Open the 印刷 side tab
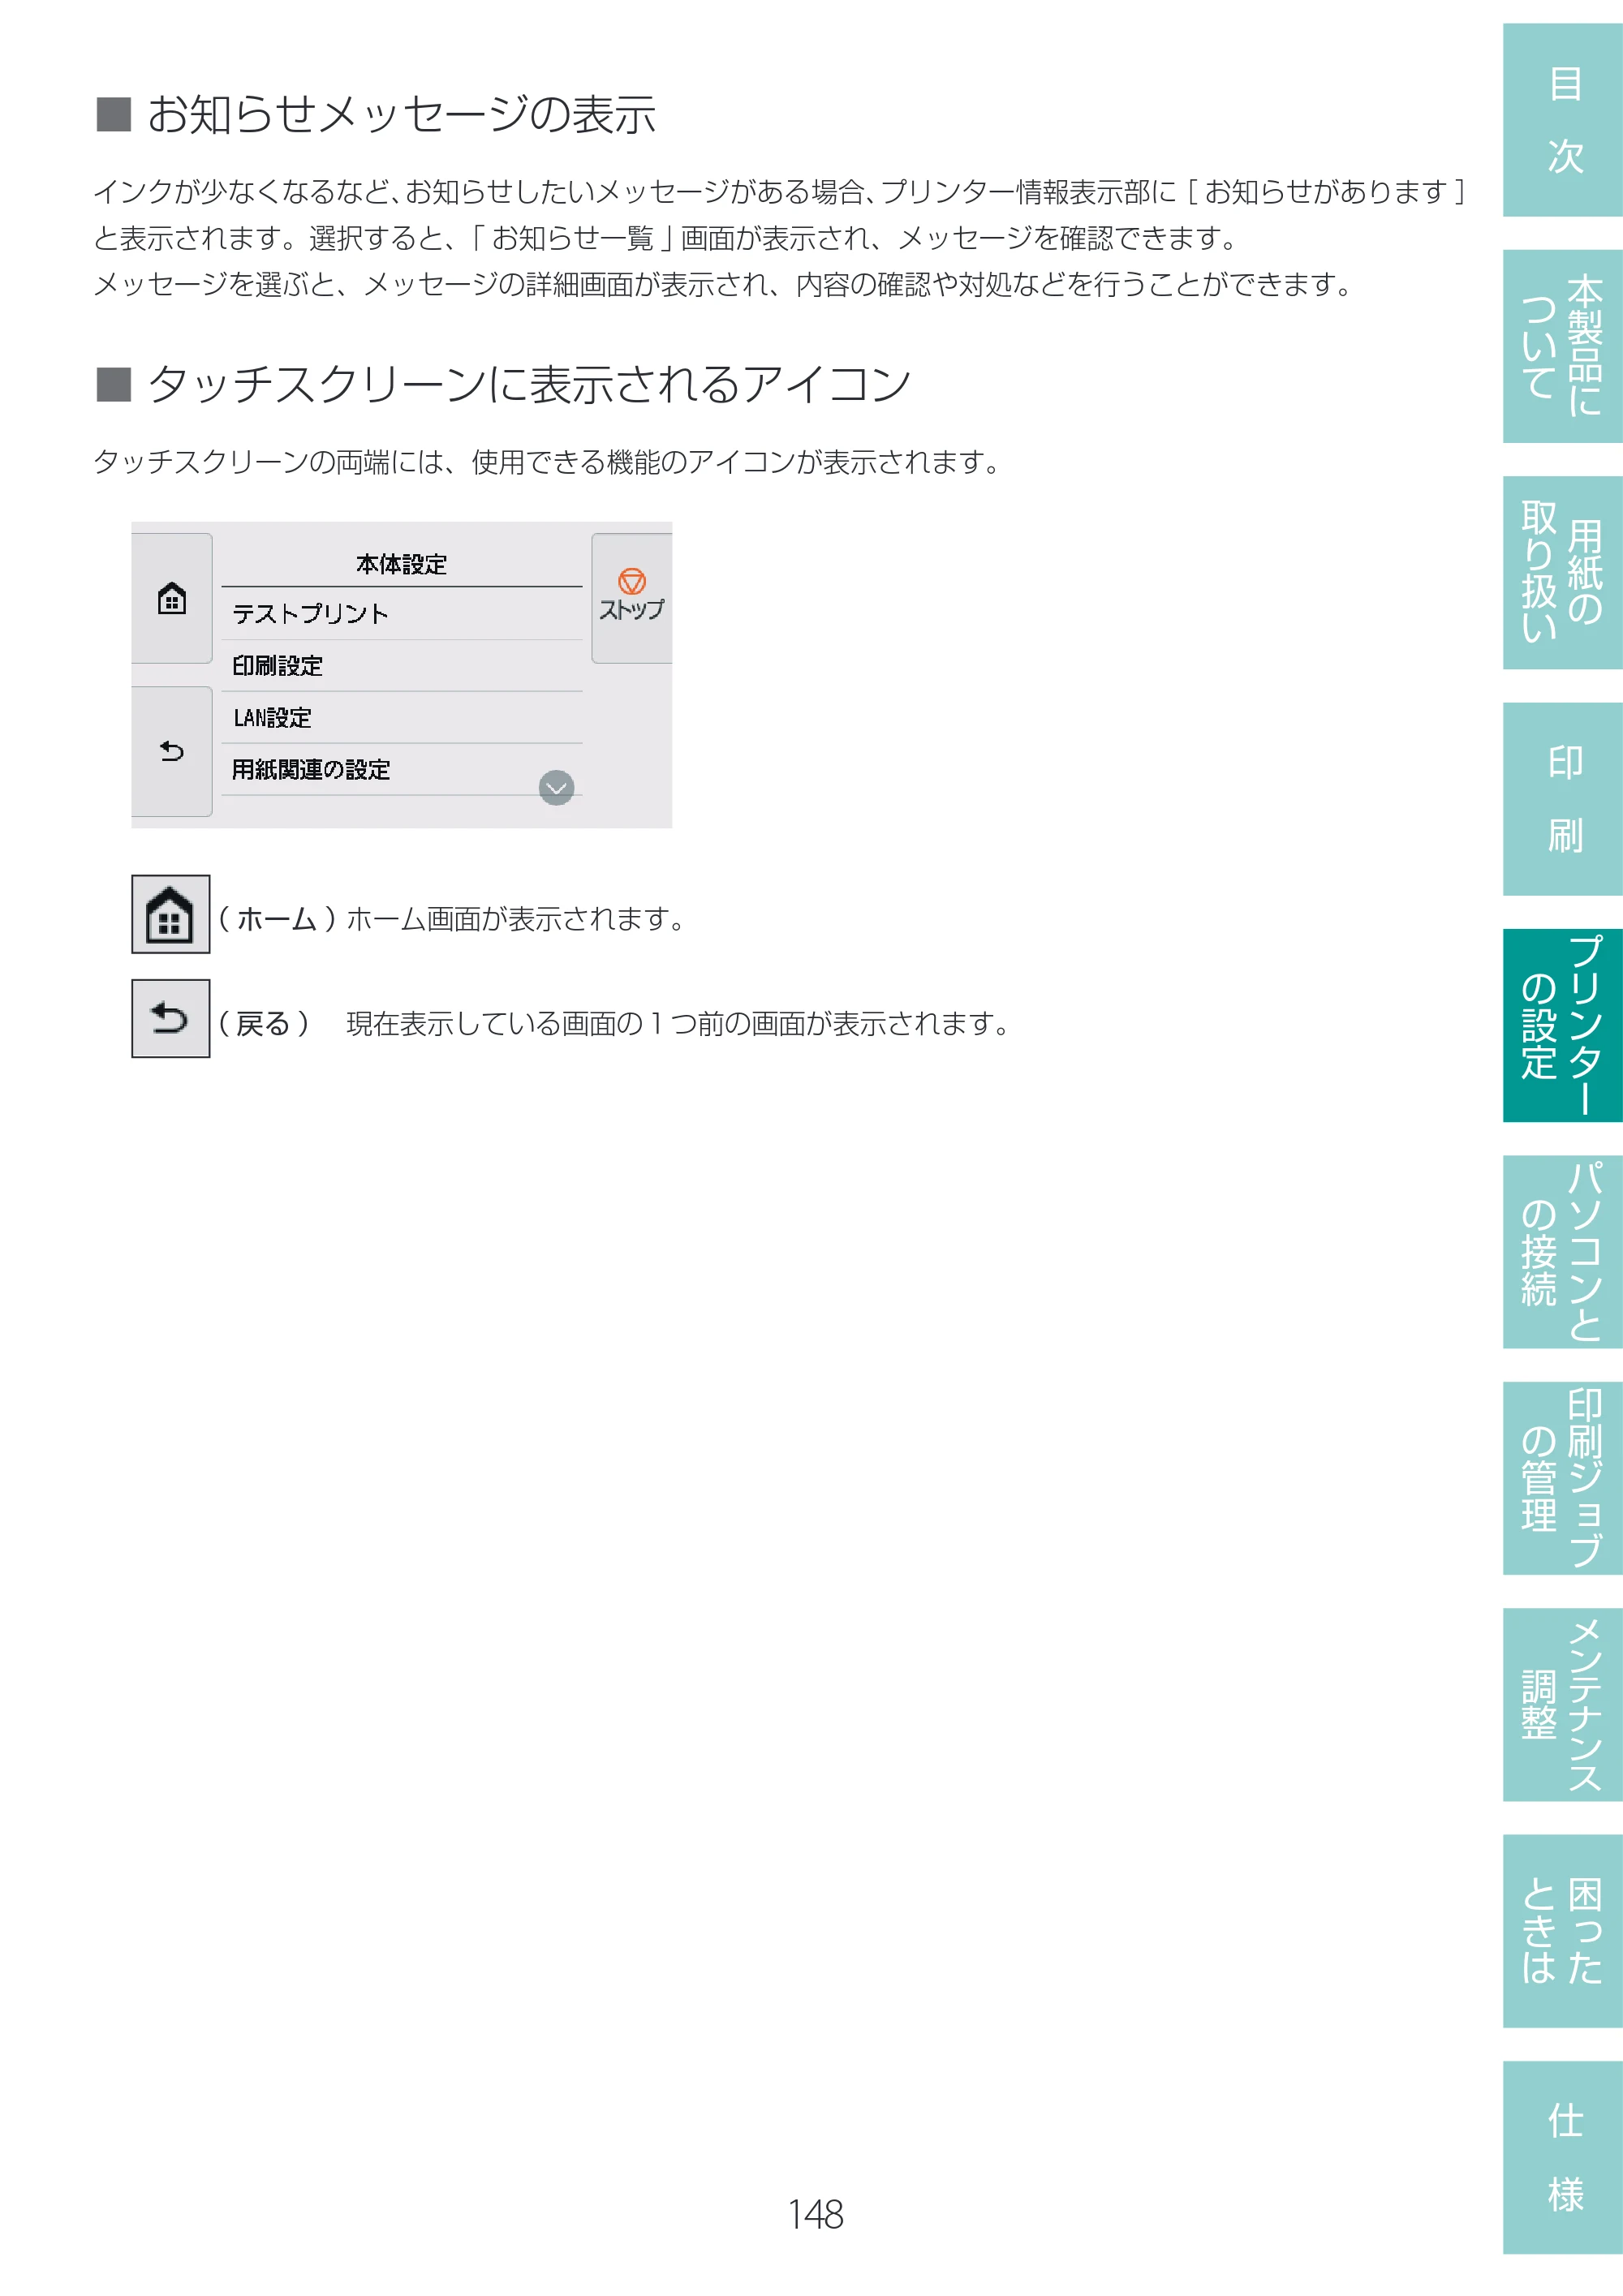Screen dimensions: 1623x2296 click(x=1563, y=799)
